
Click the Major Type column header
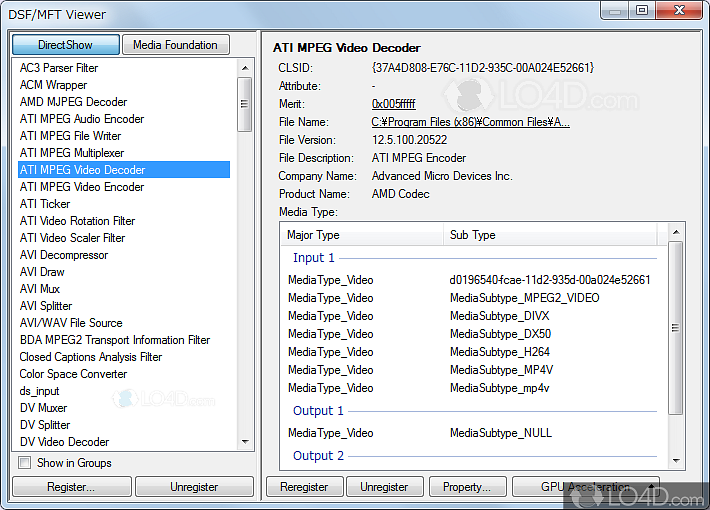(x=313, y=235)
